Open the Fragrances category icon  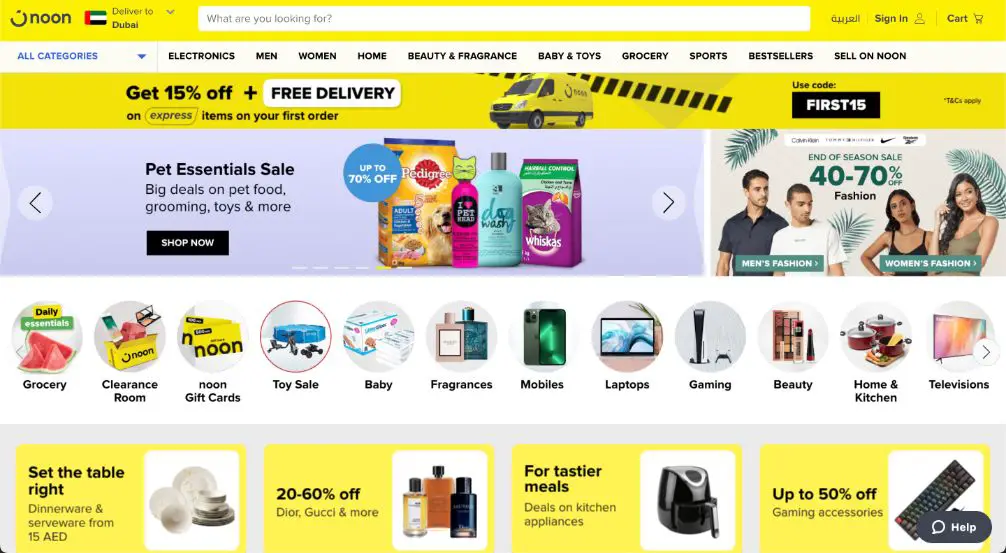pos(461,337)
